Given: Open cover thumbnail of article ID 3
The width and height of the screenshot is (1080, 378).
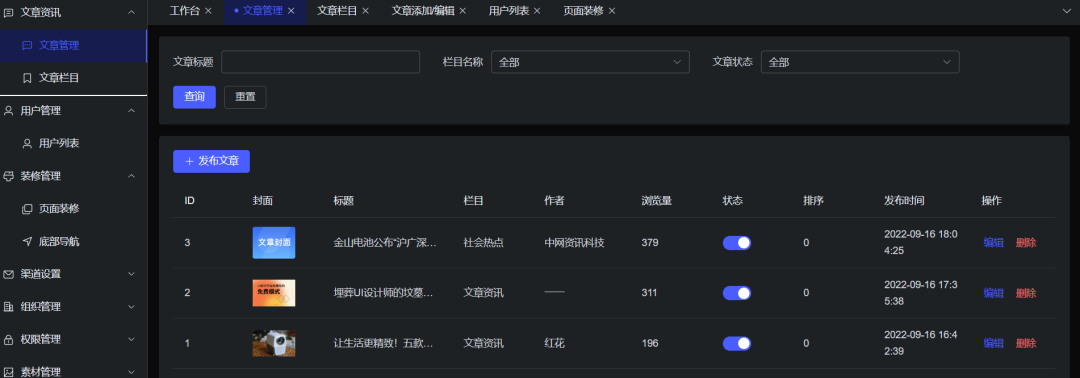Looking at the screenshot, I should coord(274,243).
